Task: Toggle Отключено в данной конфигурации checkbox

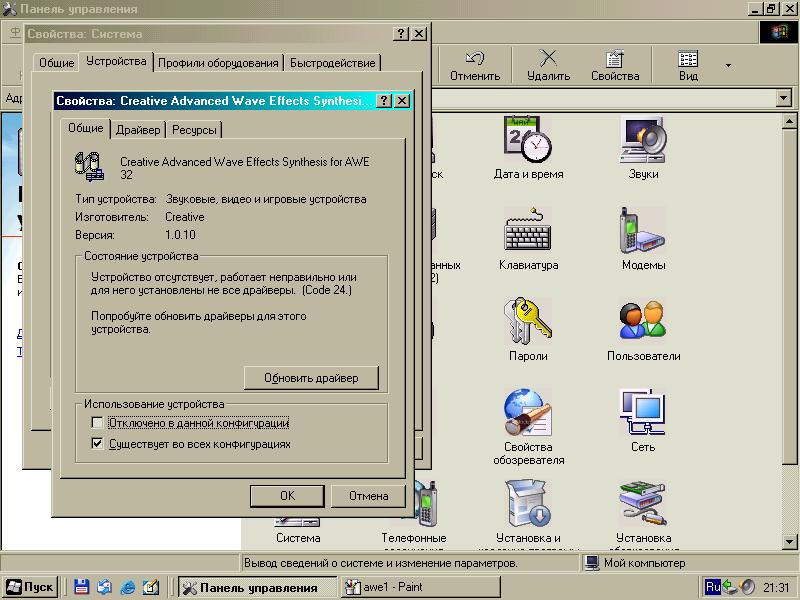Action: (97, 422)
